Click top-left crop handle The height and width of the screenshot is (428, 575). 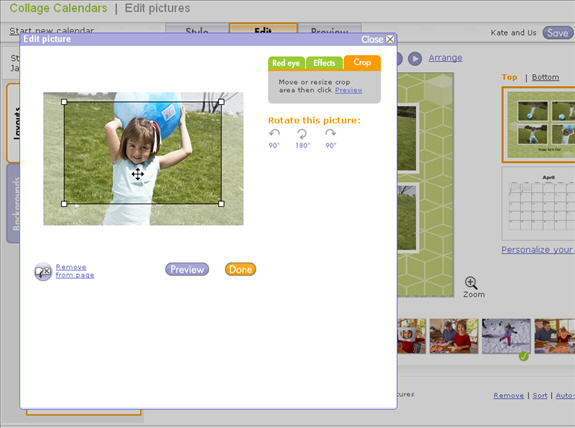point(64,102)
